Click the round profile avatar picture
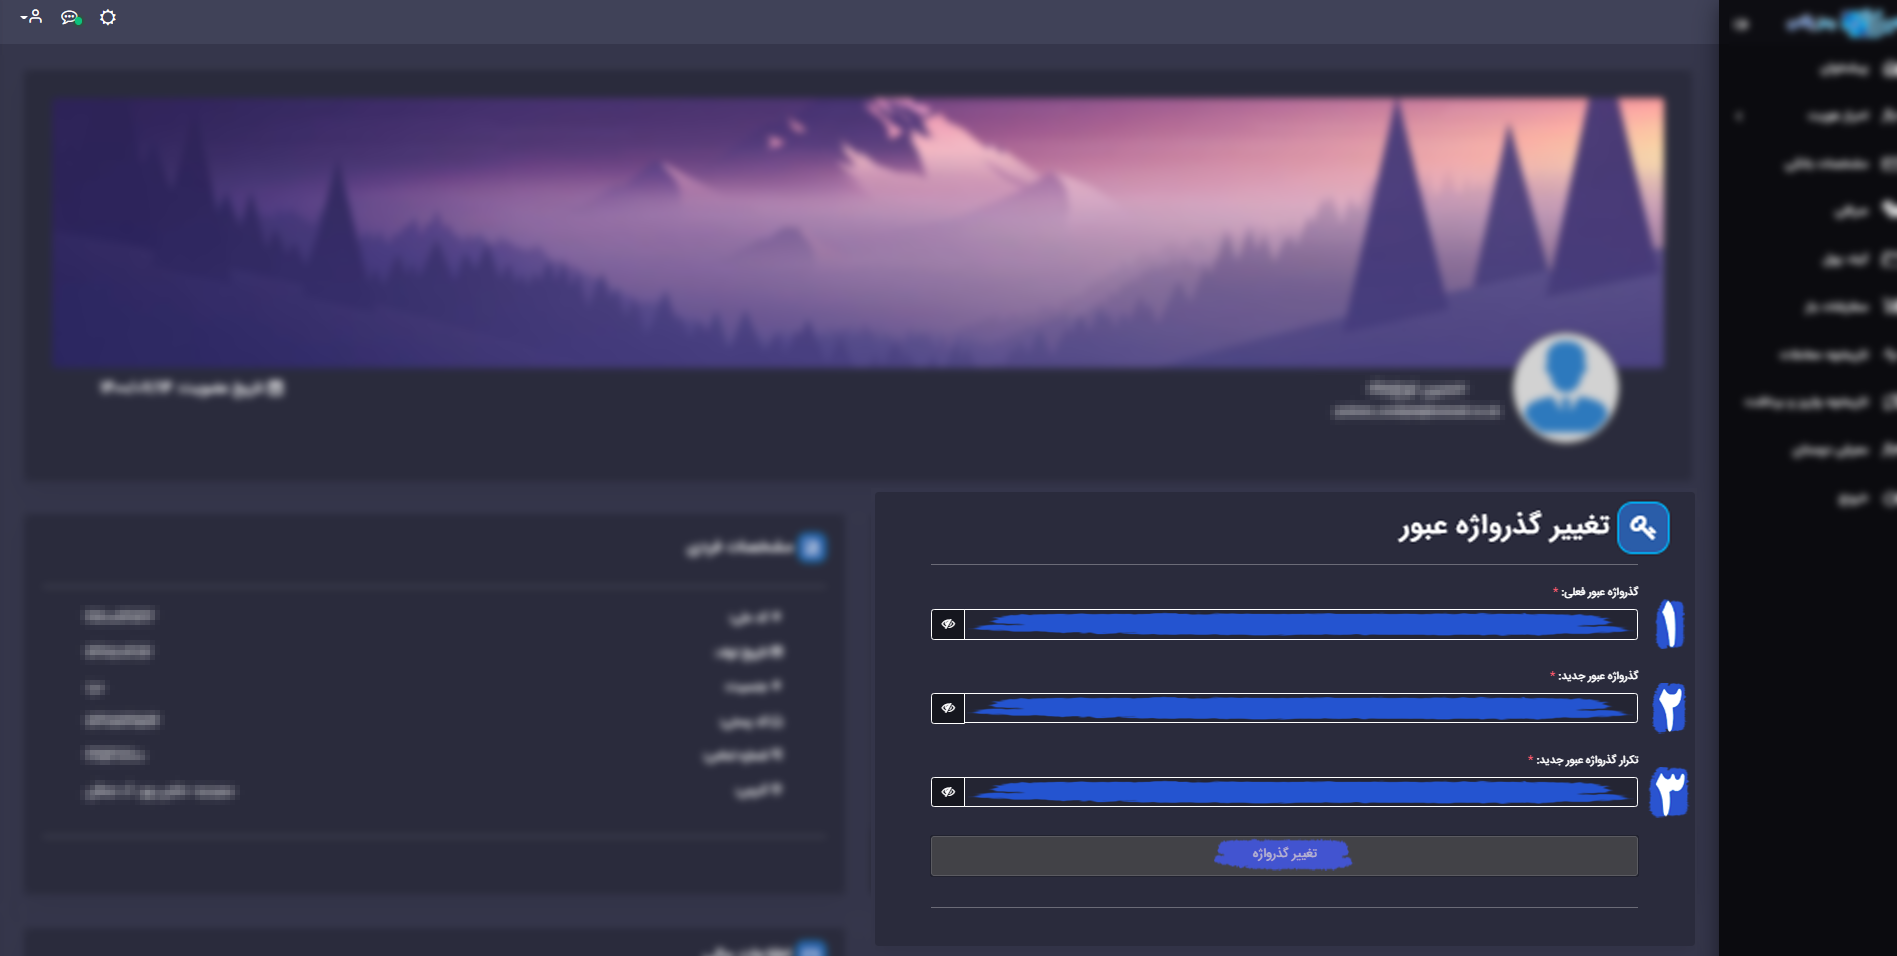 1565,388
